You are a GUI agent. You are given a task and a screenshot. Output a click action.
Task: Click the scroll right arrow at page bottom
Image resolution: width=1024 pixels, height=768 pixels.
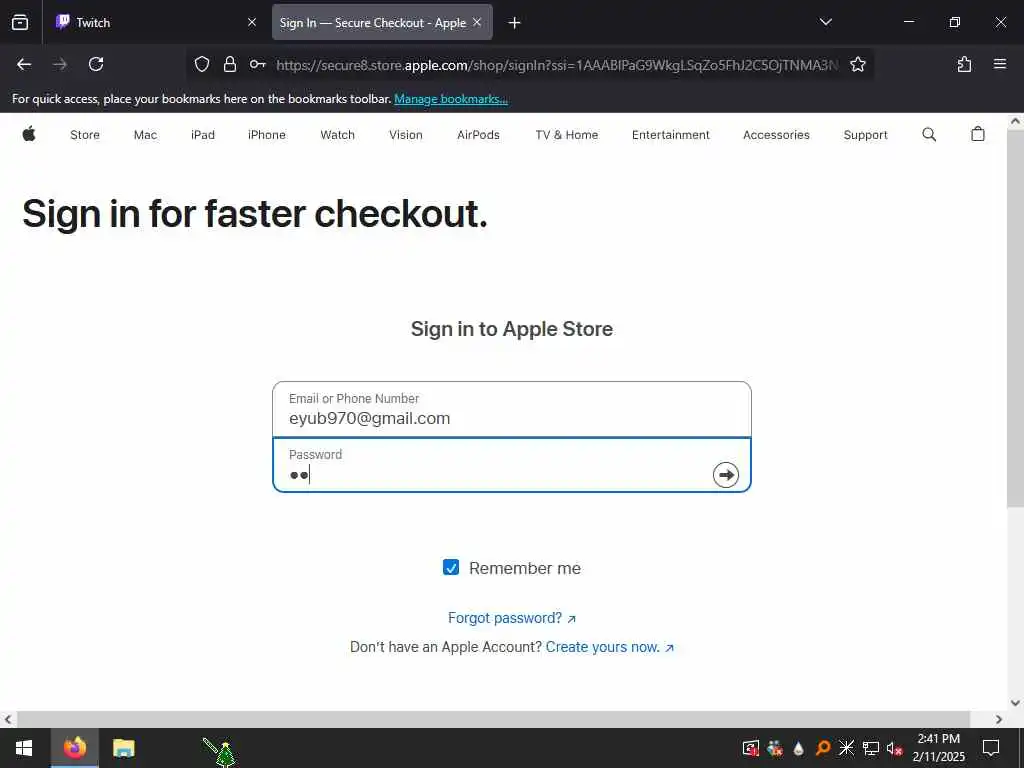(x=999, y=719)
